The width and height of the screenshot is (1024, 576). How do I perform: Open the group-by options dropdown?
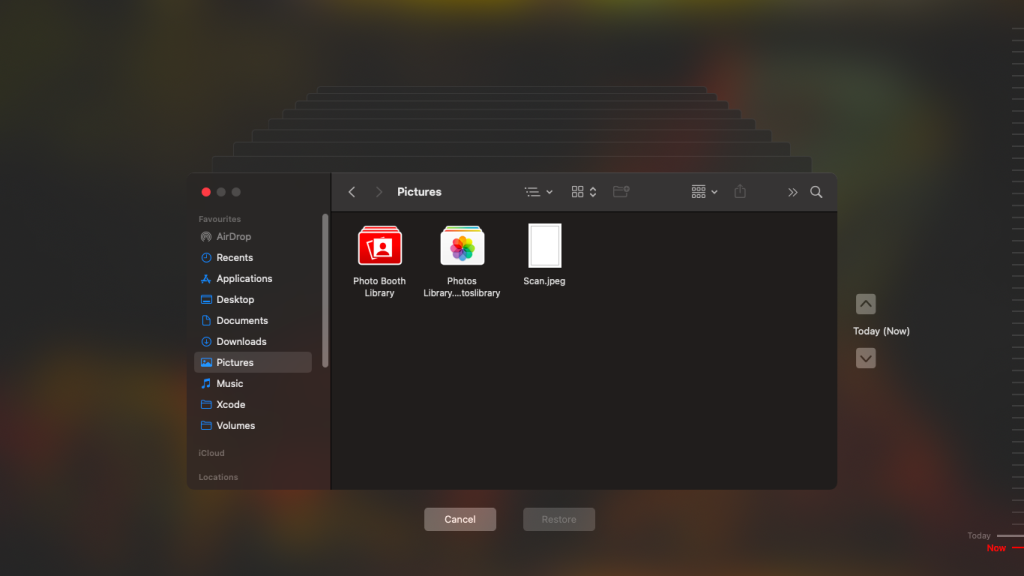click(704, 192)
